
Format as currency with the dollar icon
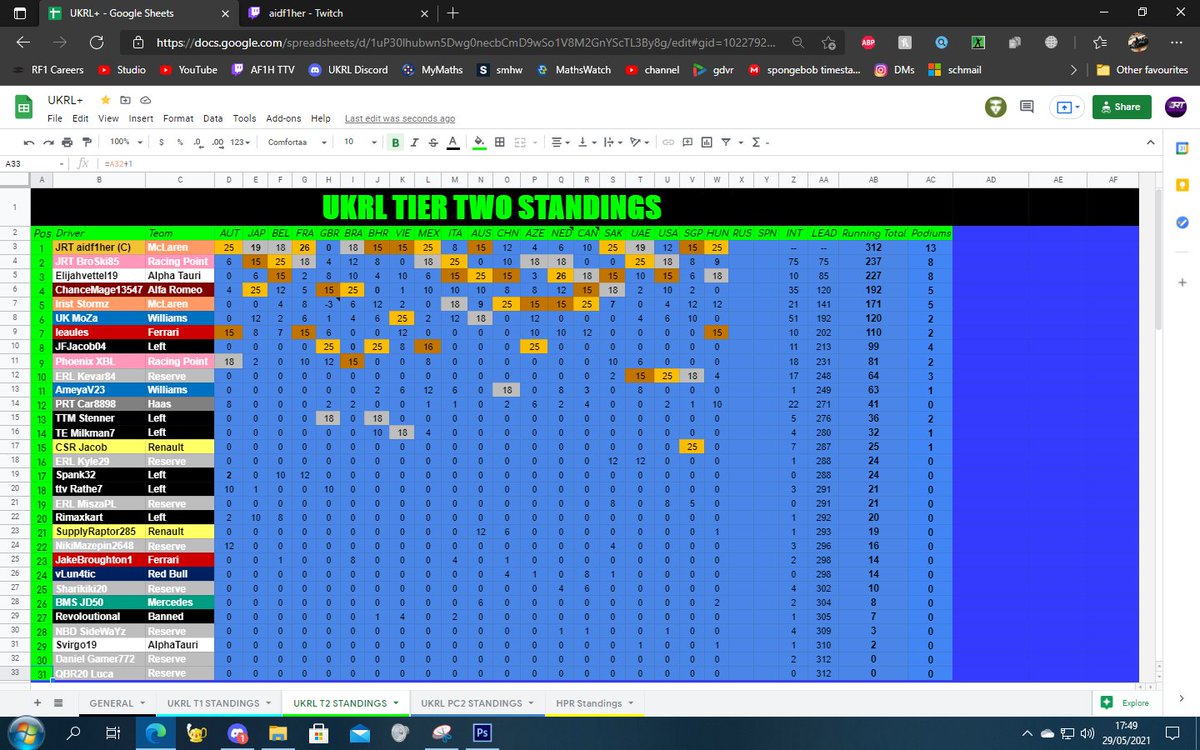point(161,142)
